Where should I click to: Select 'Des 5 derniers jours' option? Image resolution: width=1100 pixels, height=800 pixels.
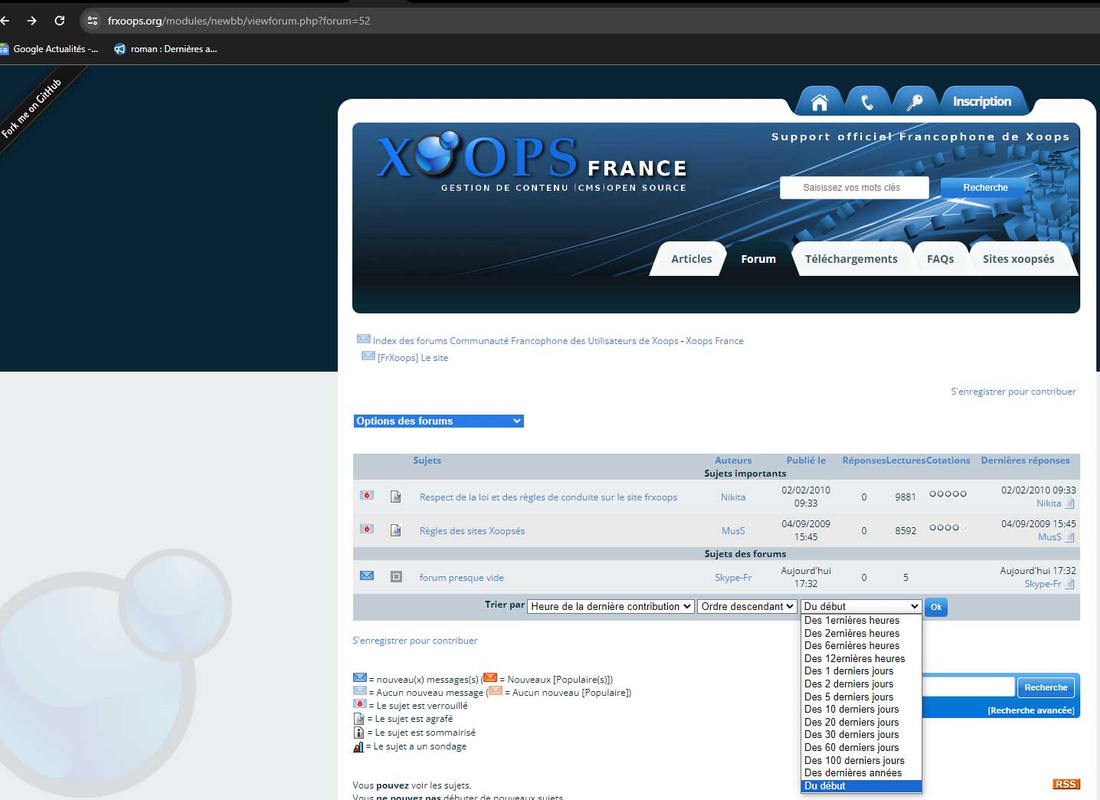(x=861, y=697)
